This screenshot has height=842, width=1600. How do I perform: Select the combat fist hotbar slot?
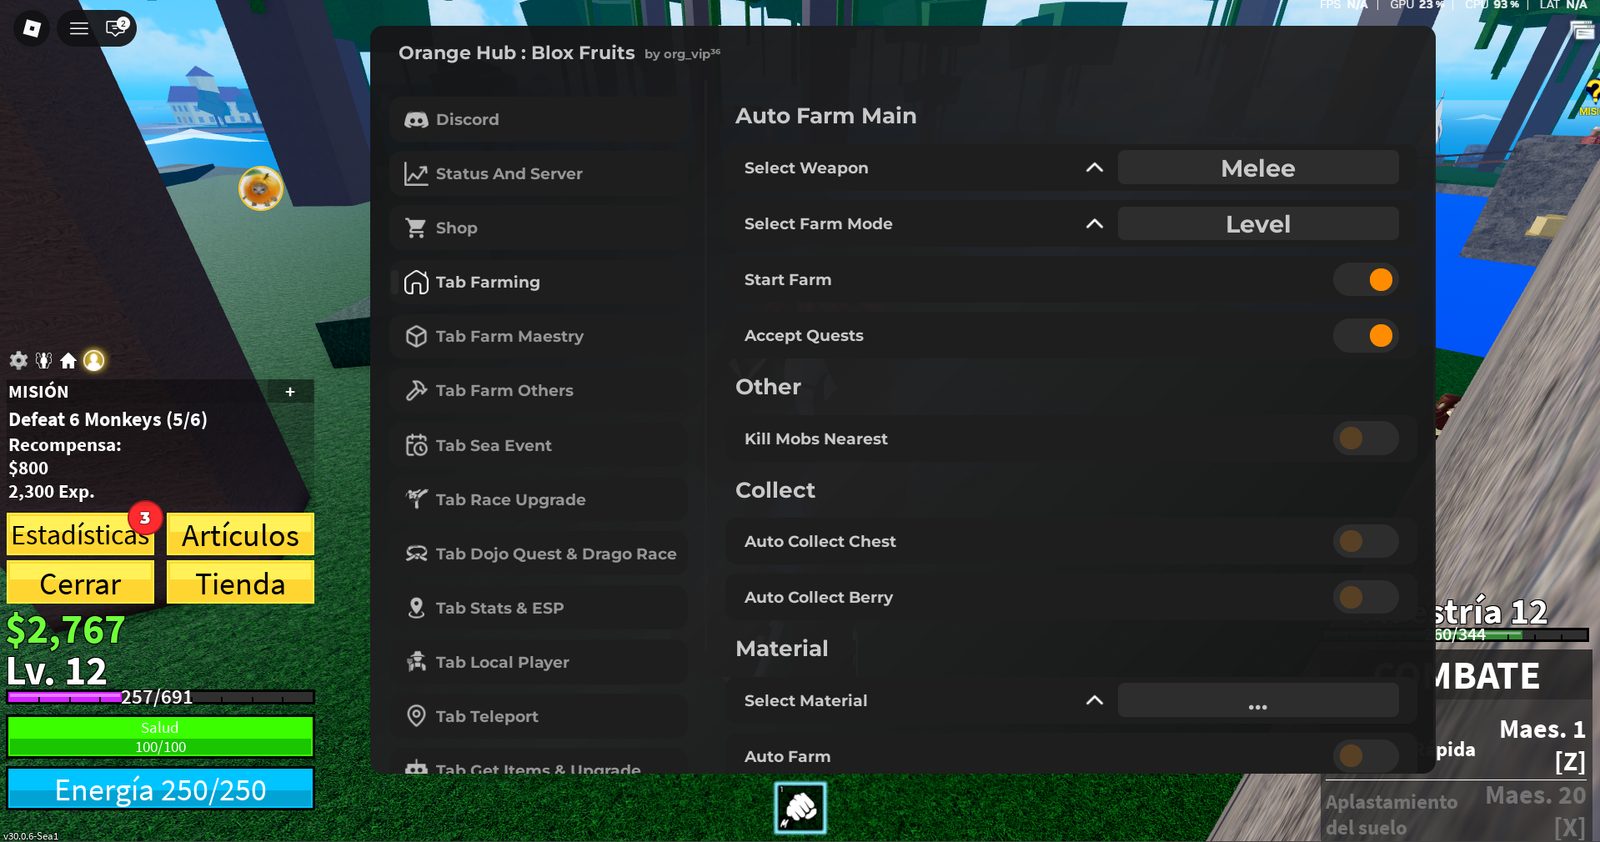point(800,808)
